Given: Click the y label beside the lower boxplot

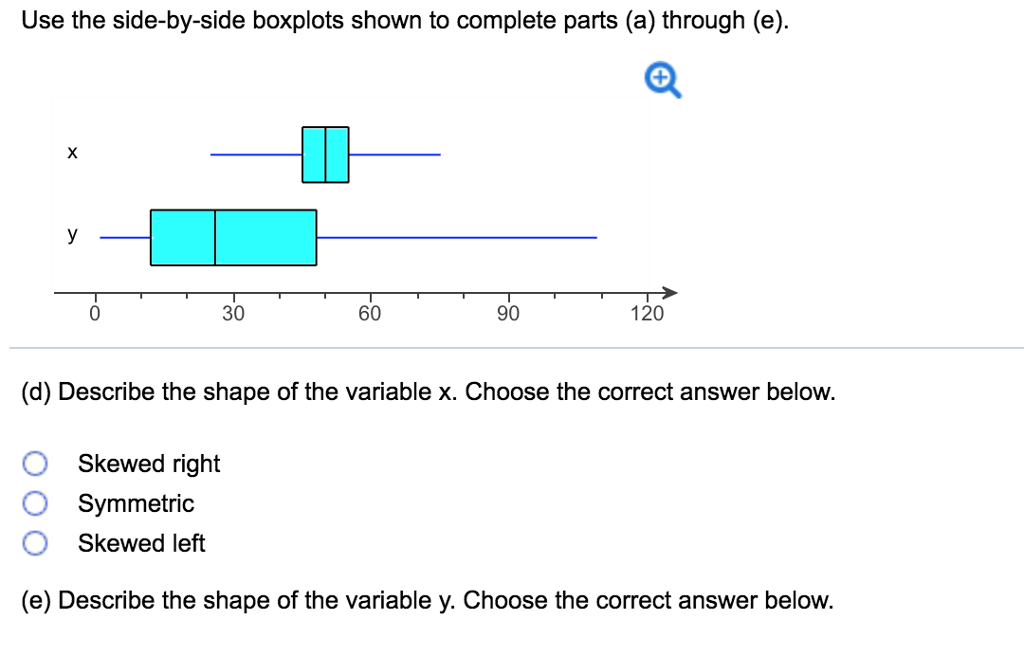Looking at the screenshot, I should (x=70, y=235).
